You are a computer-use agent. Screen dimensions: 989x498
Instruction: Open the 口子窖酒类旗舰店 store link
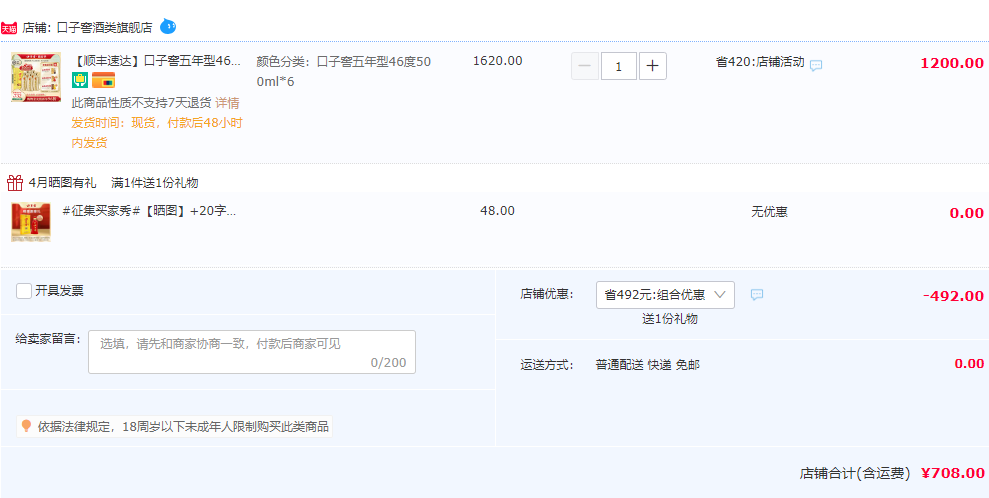pyautogui.click(x=105, y=28)
